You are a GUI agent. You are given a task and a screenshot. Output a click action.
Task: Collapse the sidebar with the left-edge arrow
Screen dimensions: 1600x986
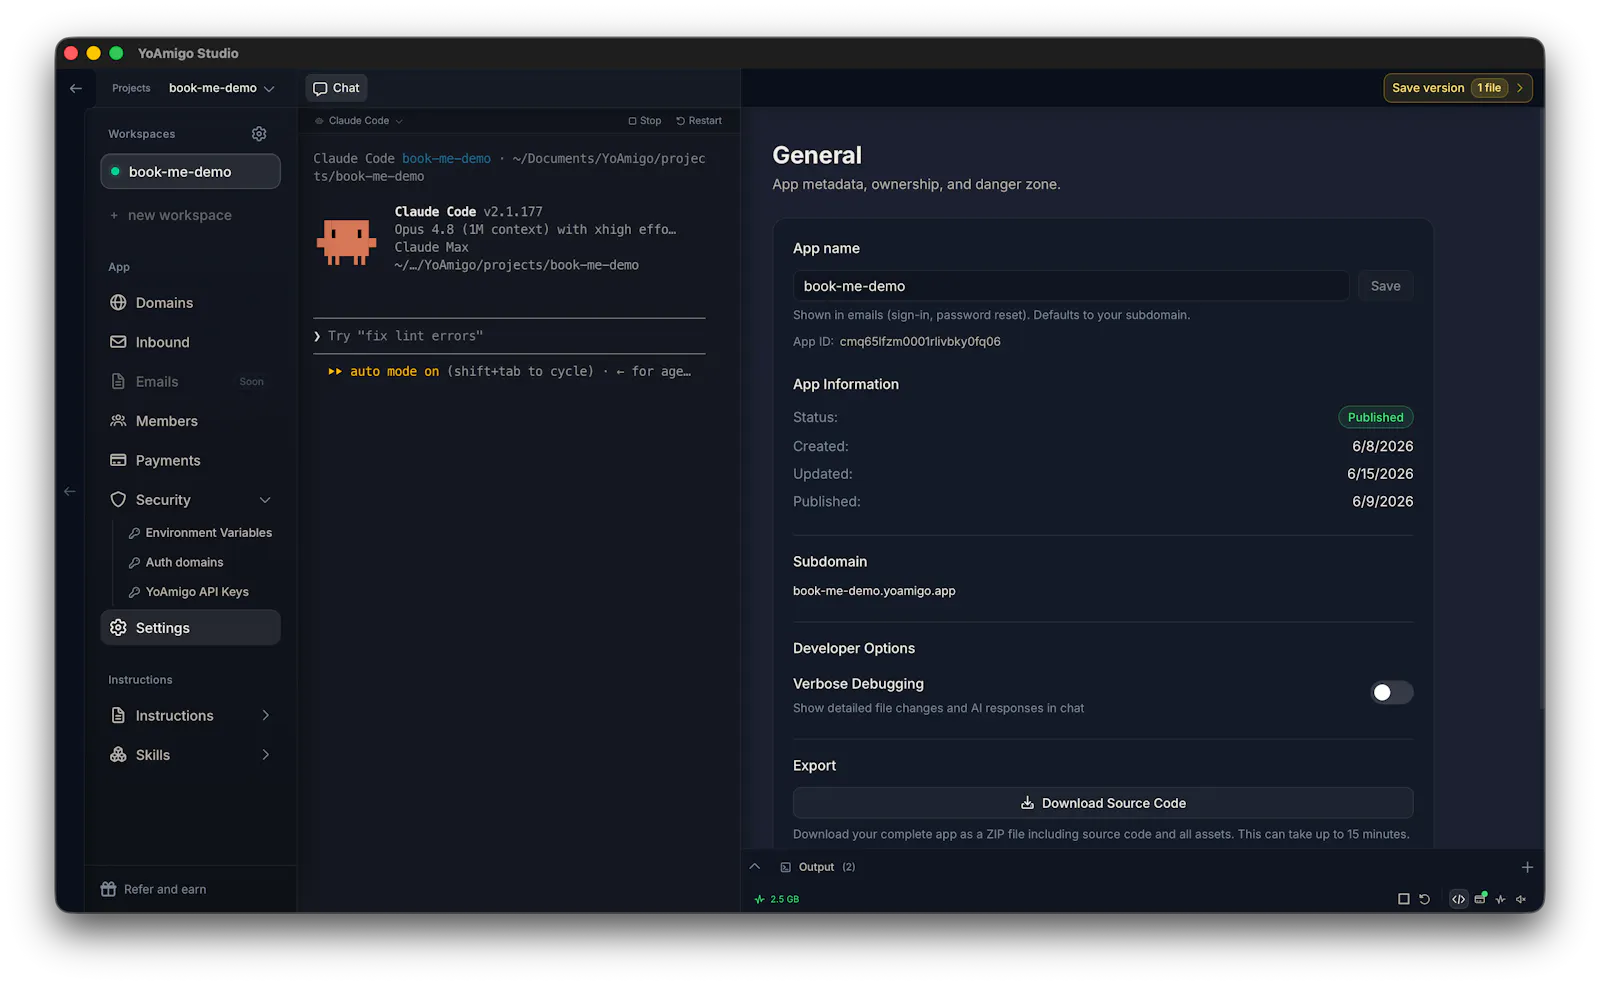tap(69, 491)
